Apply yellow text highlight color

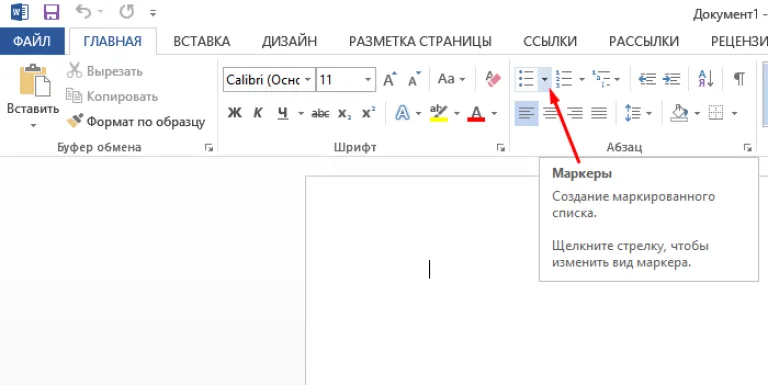(x=439, y=114)
